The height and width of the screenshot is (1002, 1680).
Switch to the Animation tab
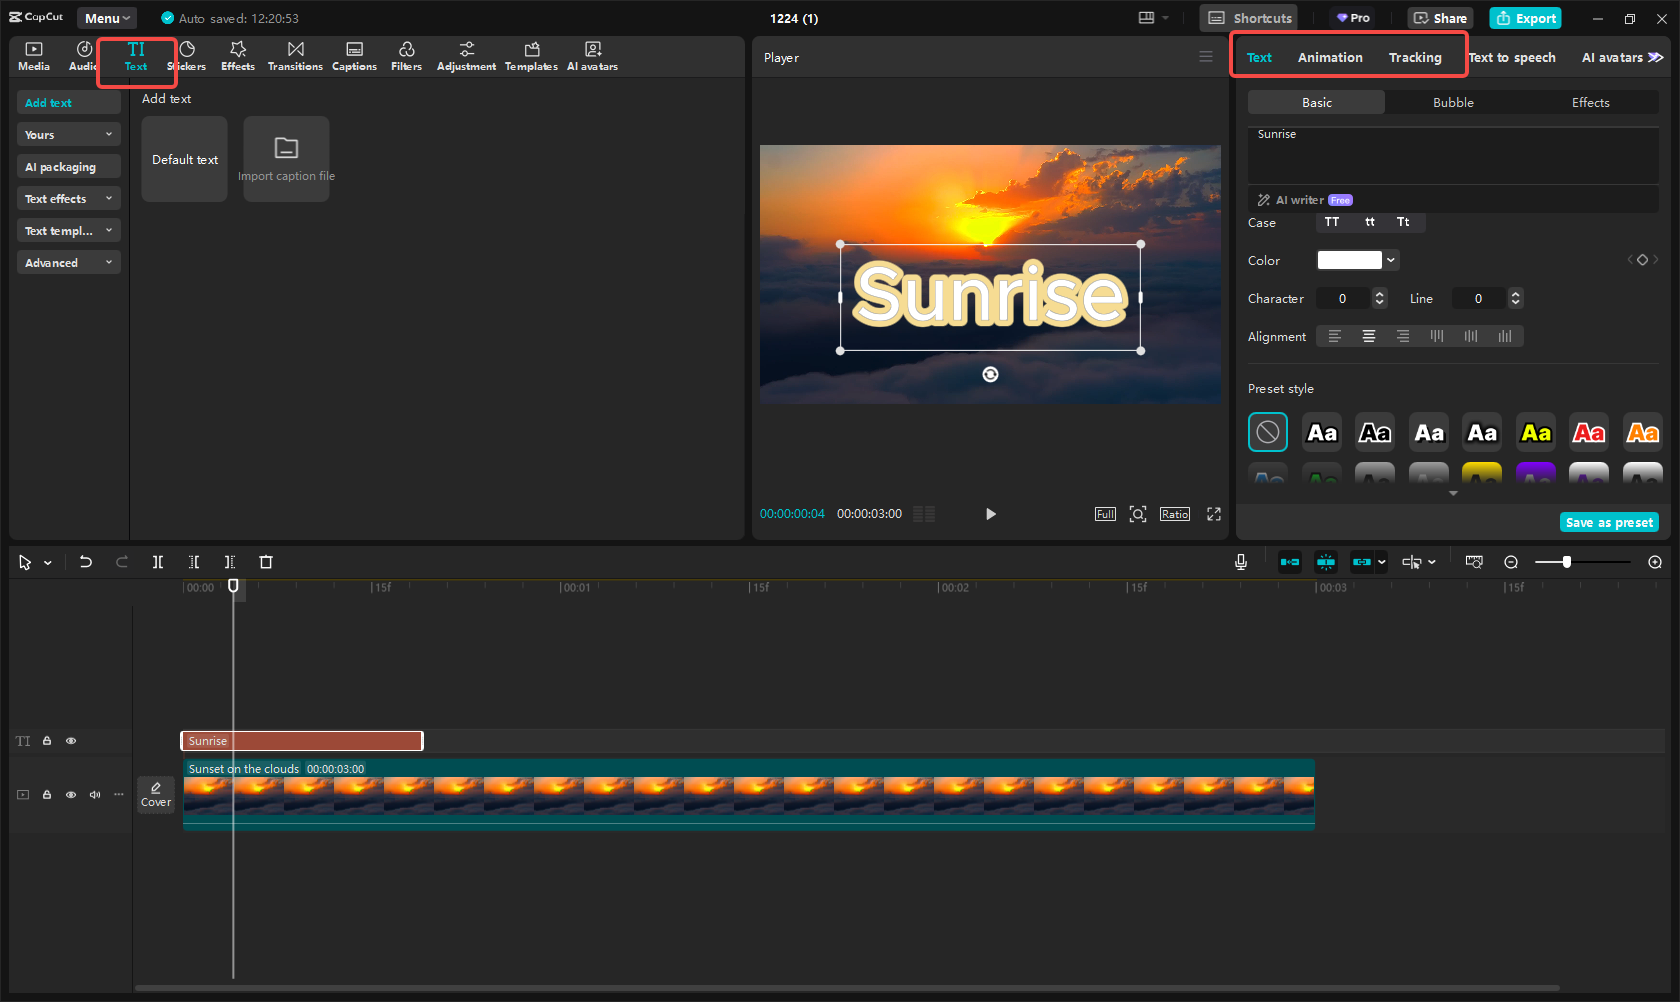point(1329,57)
